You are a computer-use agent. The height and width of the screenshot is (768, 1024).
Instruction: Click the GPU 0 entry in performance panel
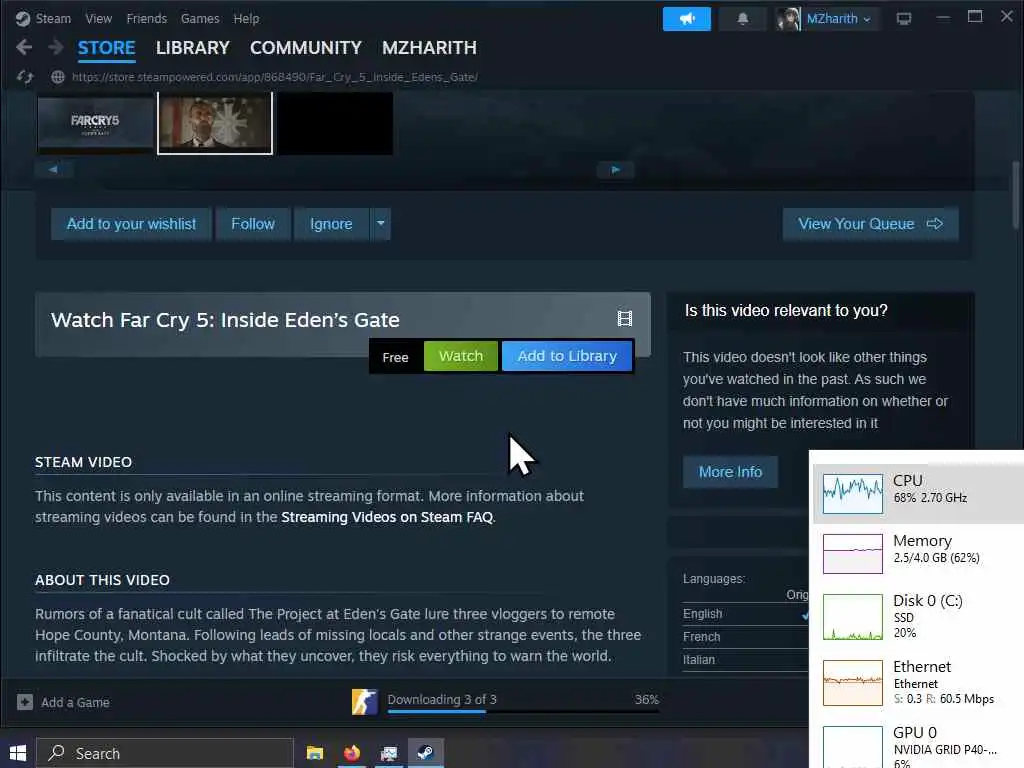point(917,746)
